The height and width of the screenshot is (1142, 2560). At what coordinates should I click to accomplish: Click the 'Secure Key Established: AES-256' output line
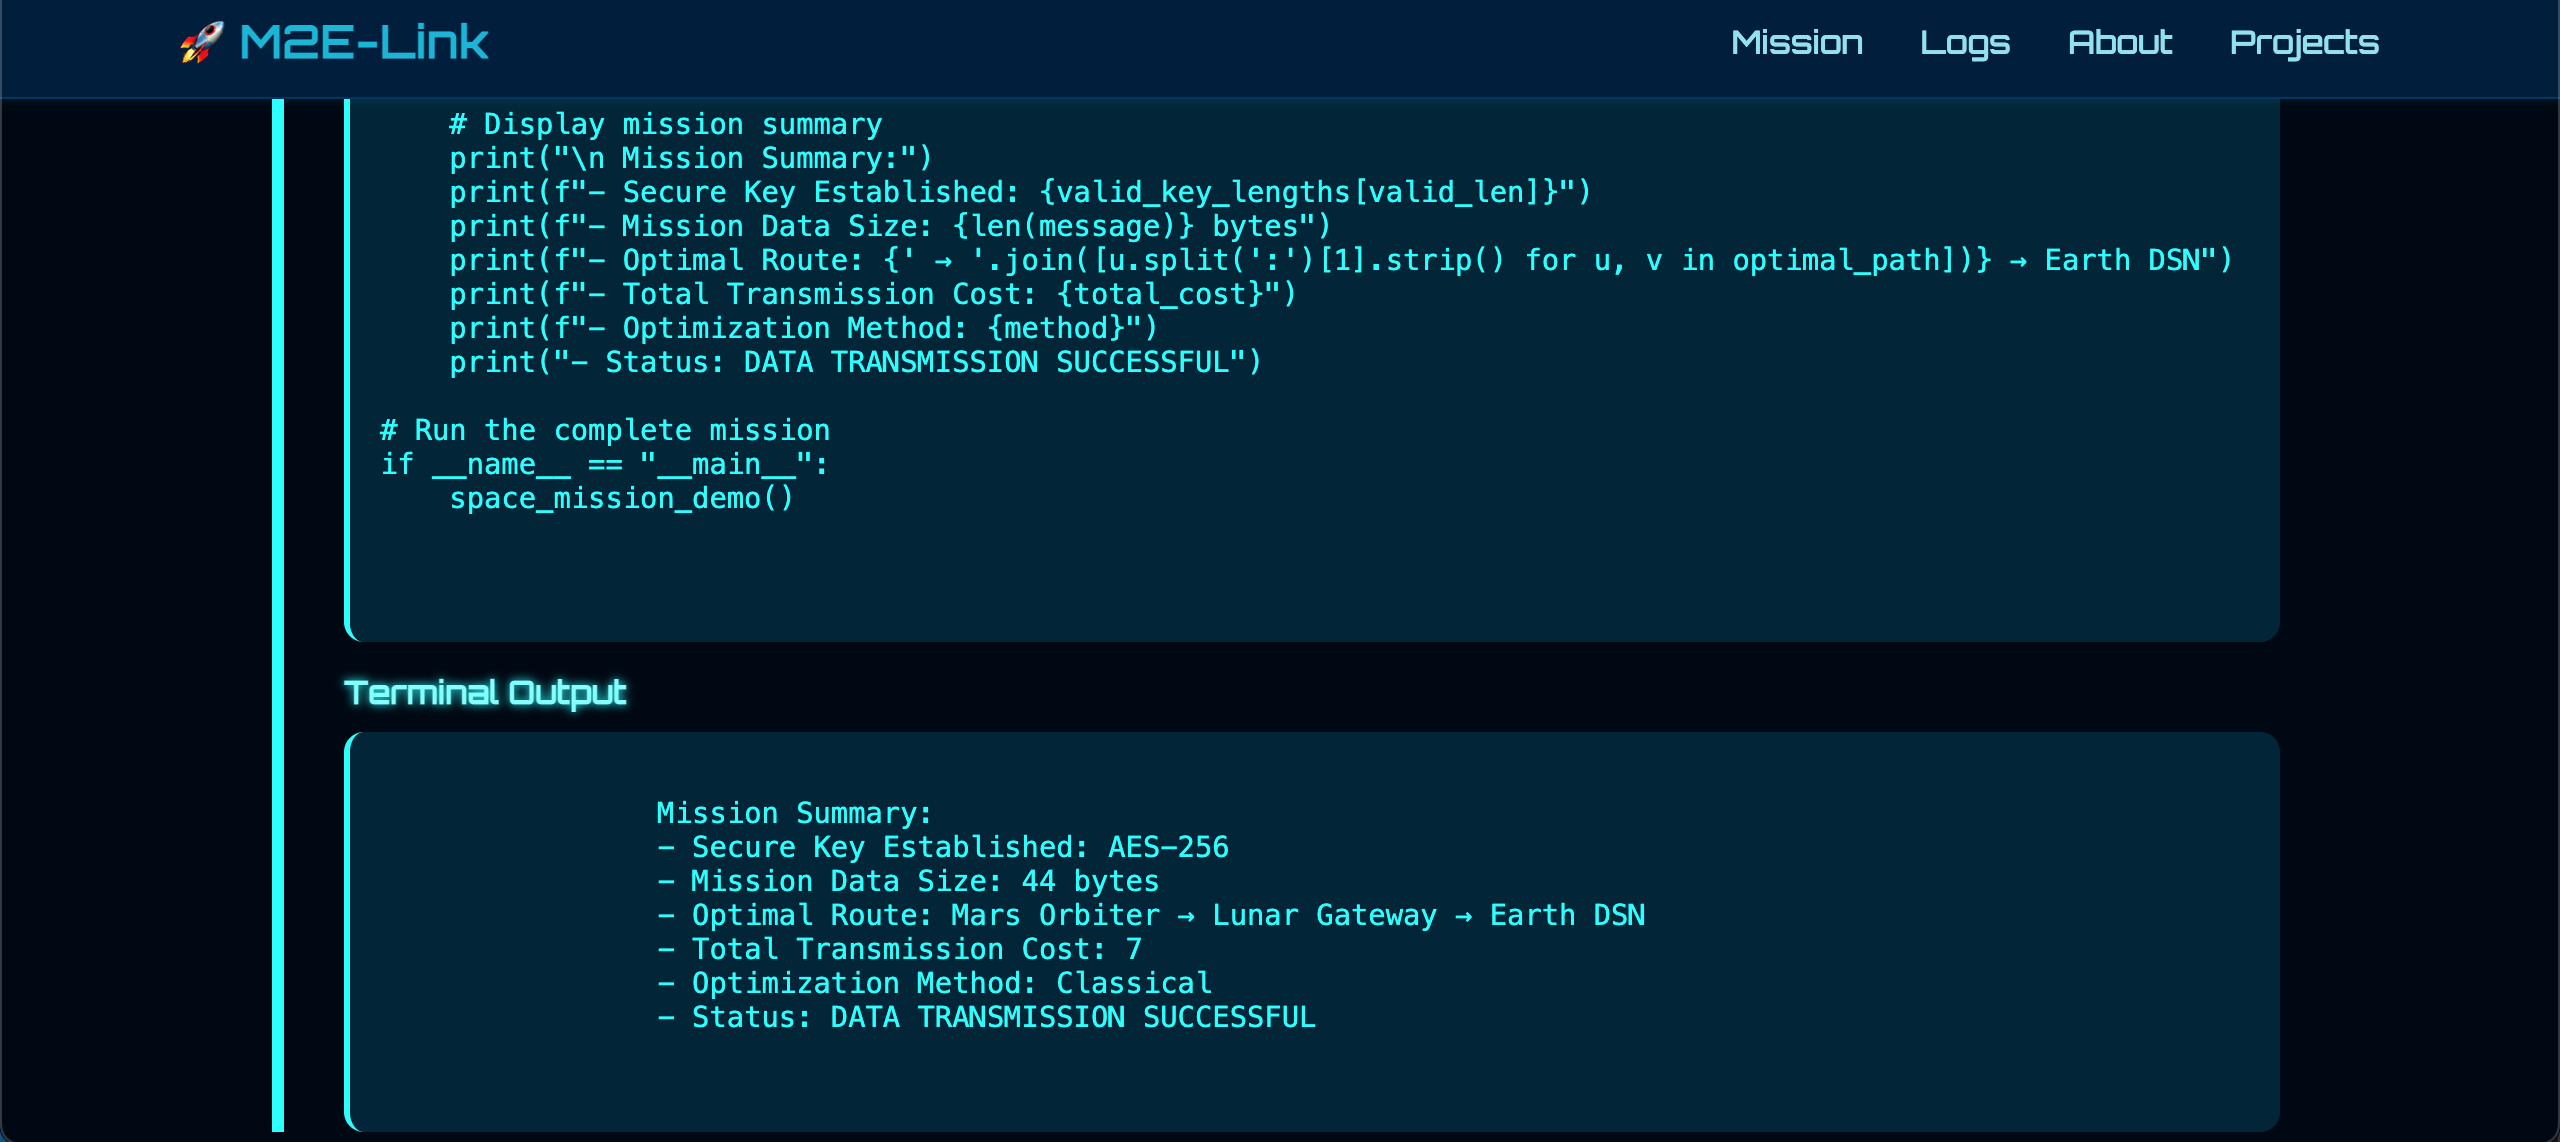point(942,847)
